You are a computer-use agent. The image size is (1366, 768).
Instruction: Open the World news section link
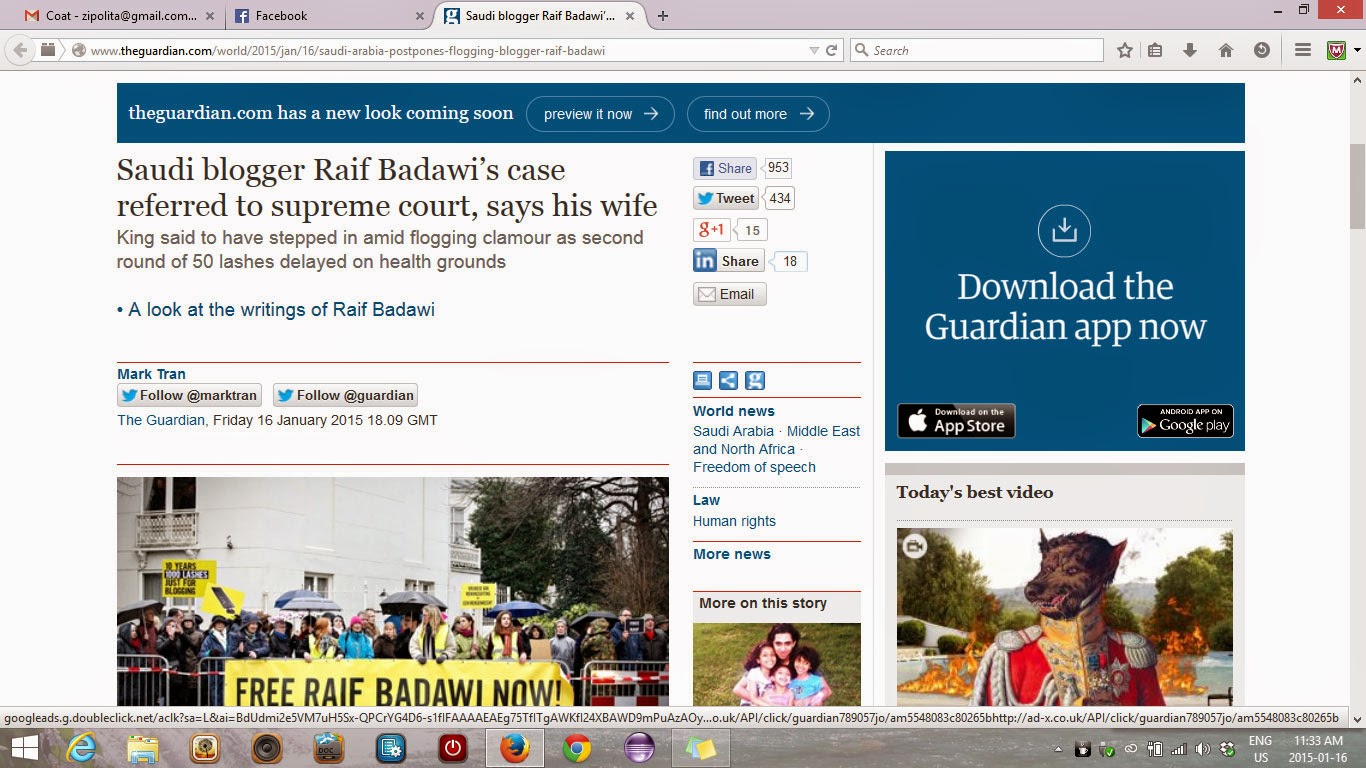pos(734,411)
